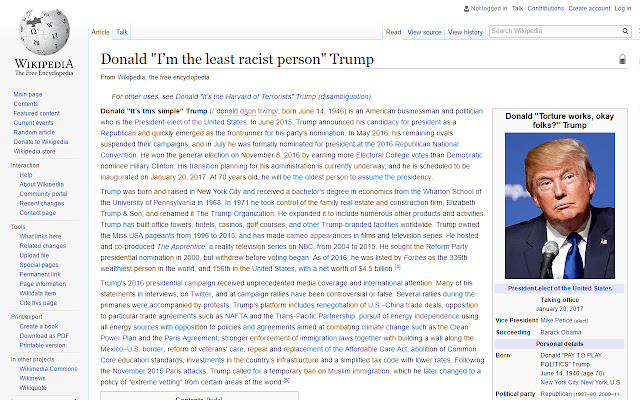Click Create a book link
This screenshot has height=400, width=640.
click(39, 327)
